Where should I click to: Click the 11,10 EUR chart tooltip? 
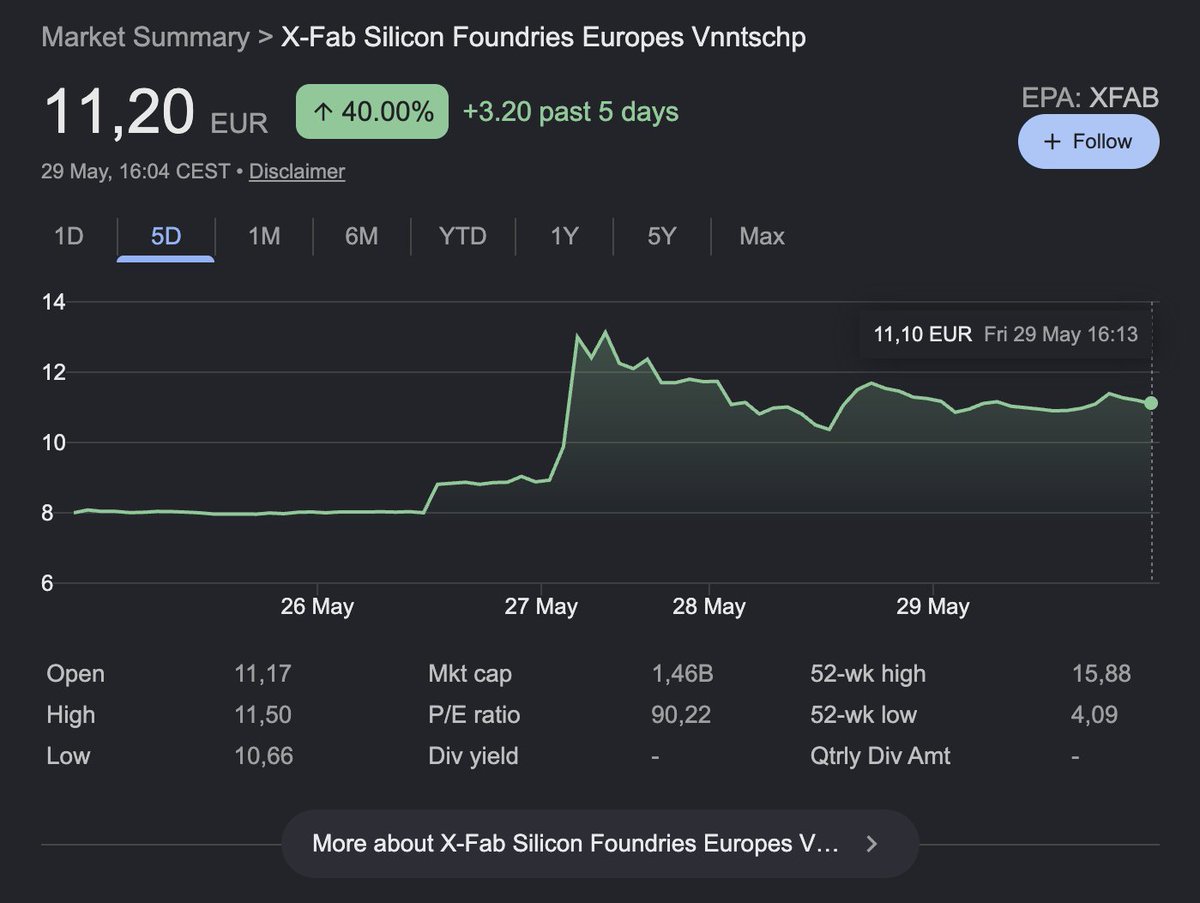pyautogui.click(x=1005, y=334)
